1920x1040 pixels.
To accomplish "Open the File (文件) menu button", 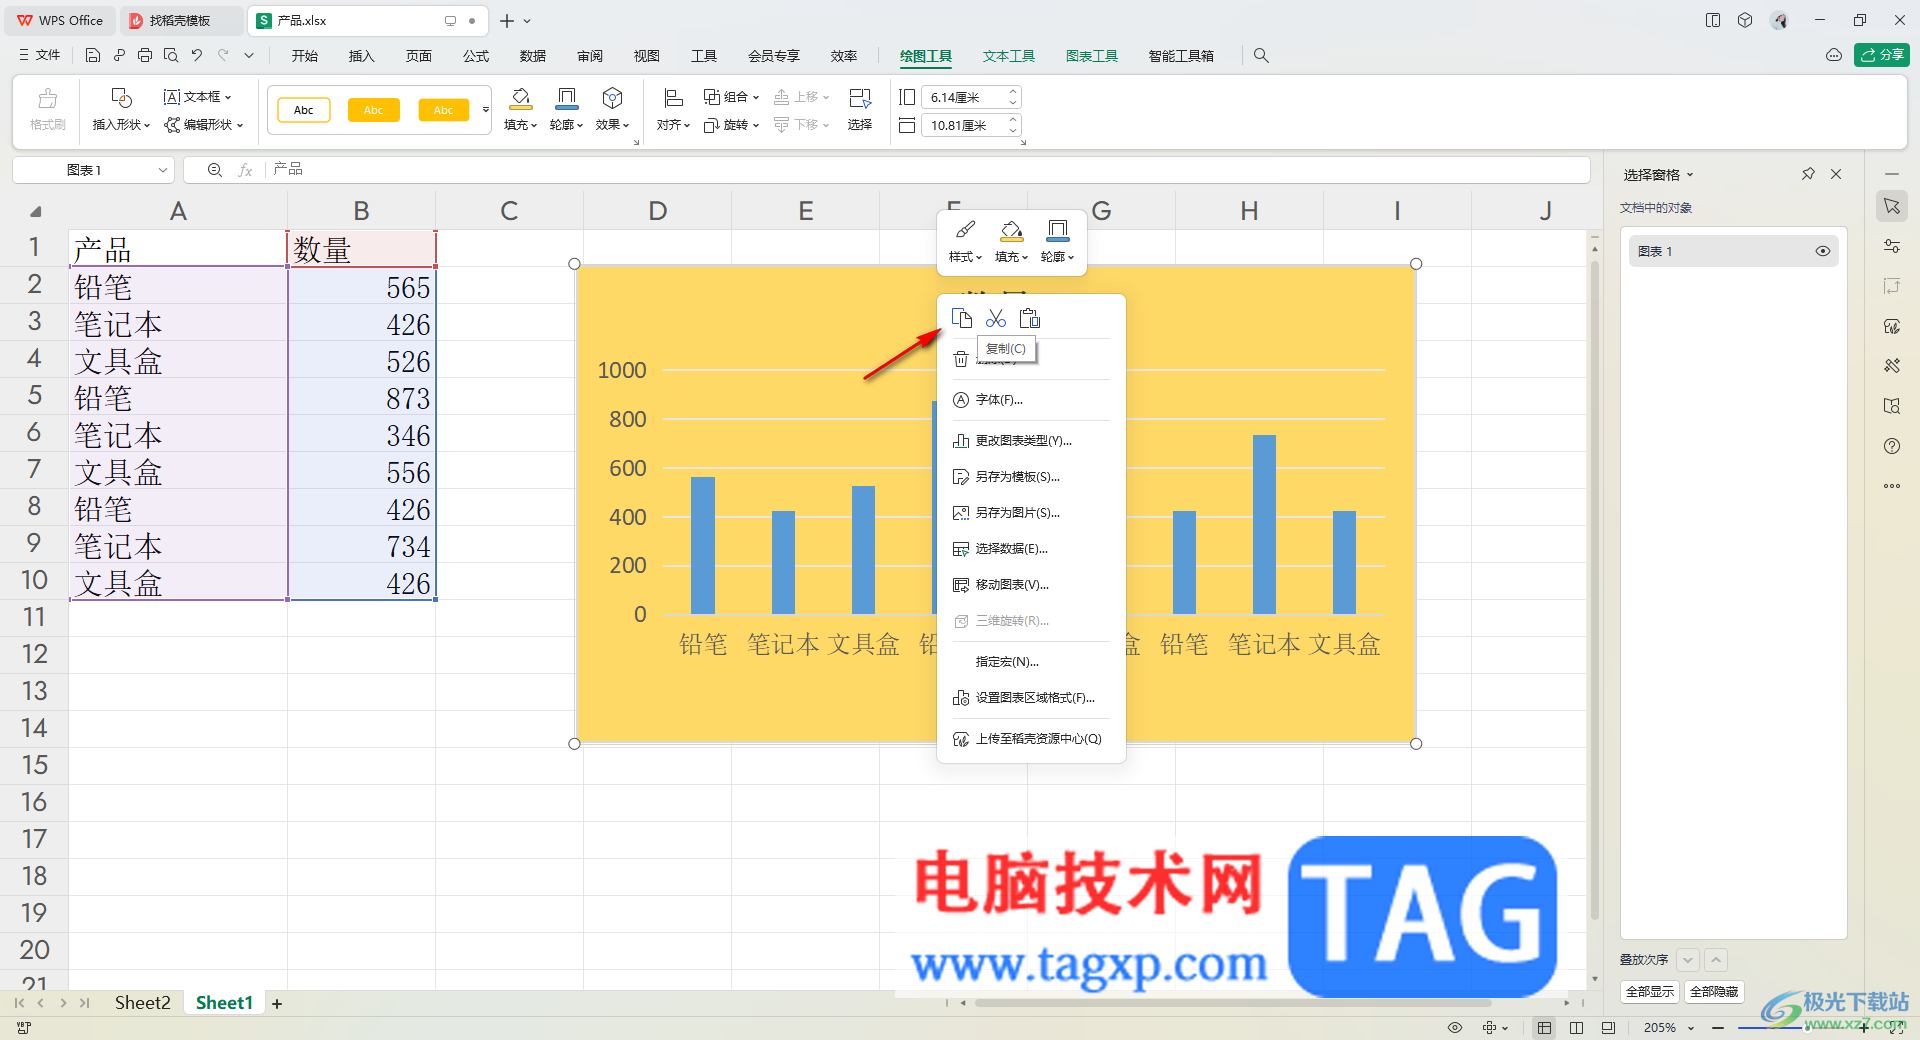I will point(40,56).
